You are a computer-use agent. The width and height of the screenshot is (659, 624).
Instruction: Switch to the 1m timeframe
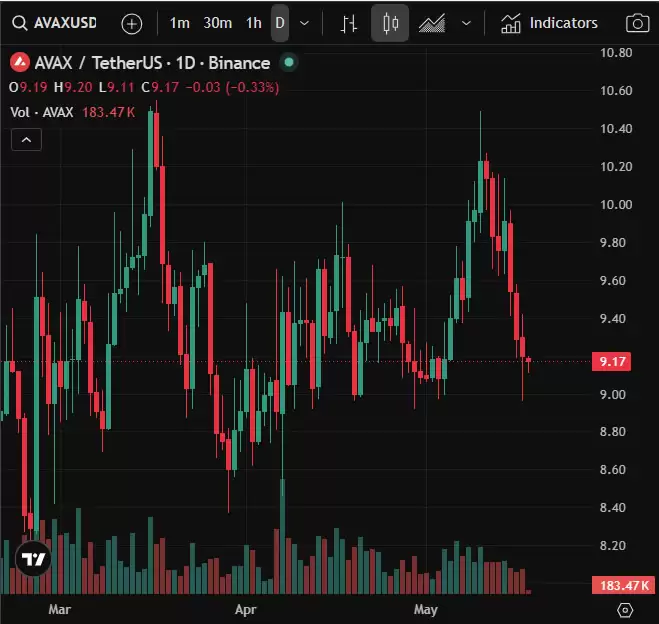click(x=179, y=23)
